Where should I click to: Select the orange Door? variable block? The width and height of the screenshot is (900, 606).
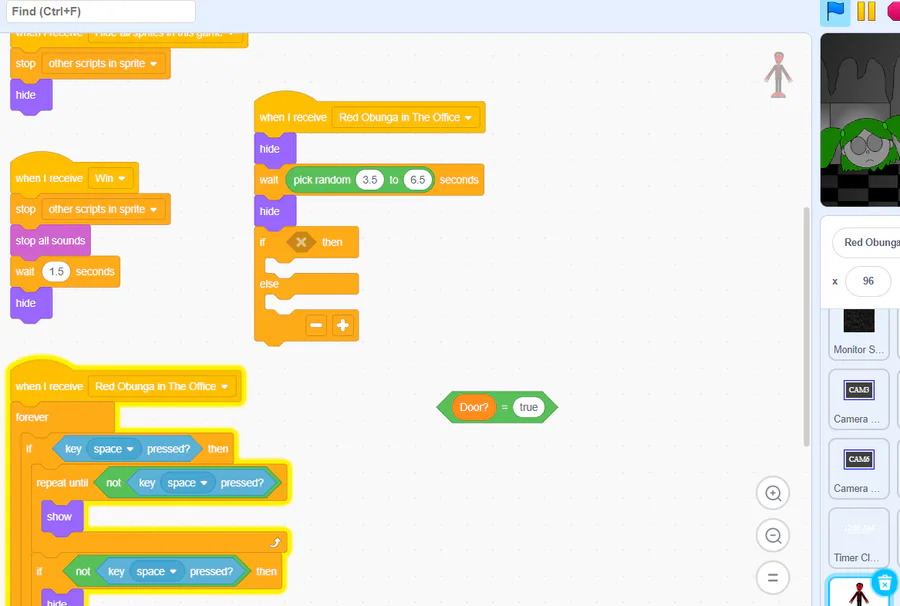tap(474, 407)
